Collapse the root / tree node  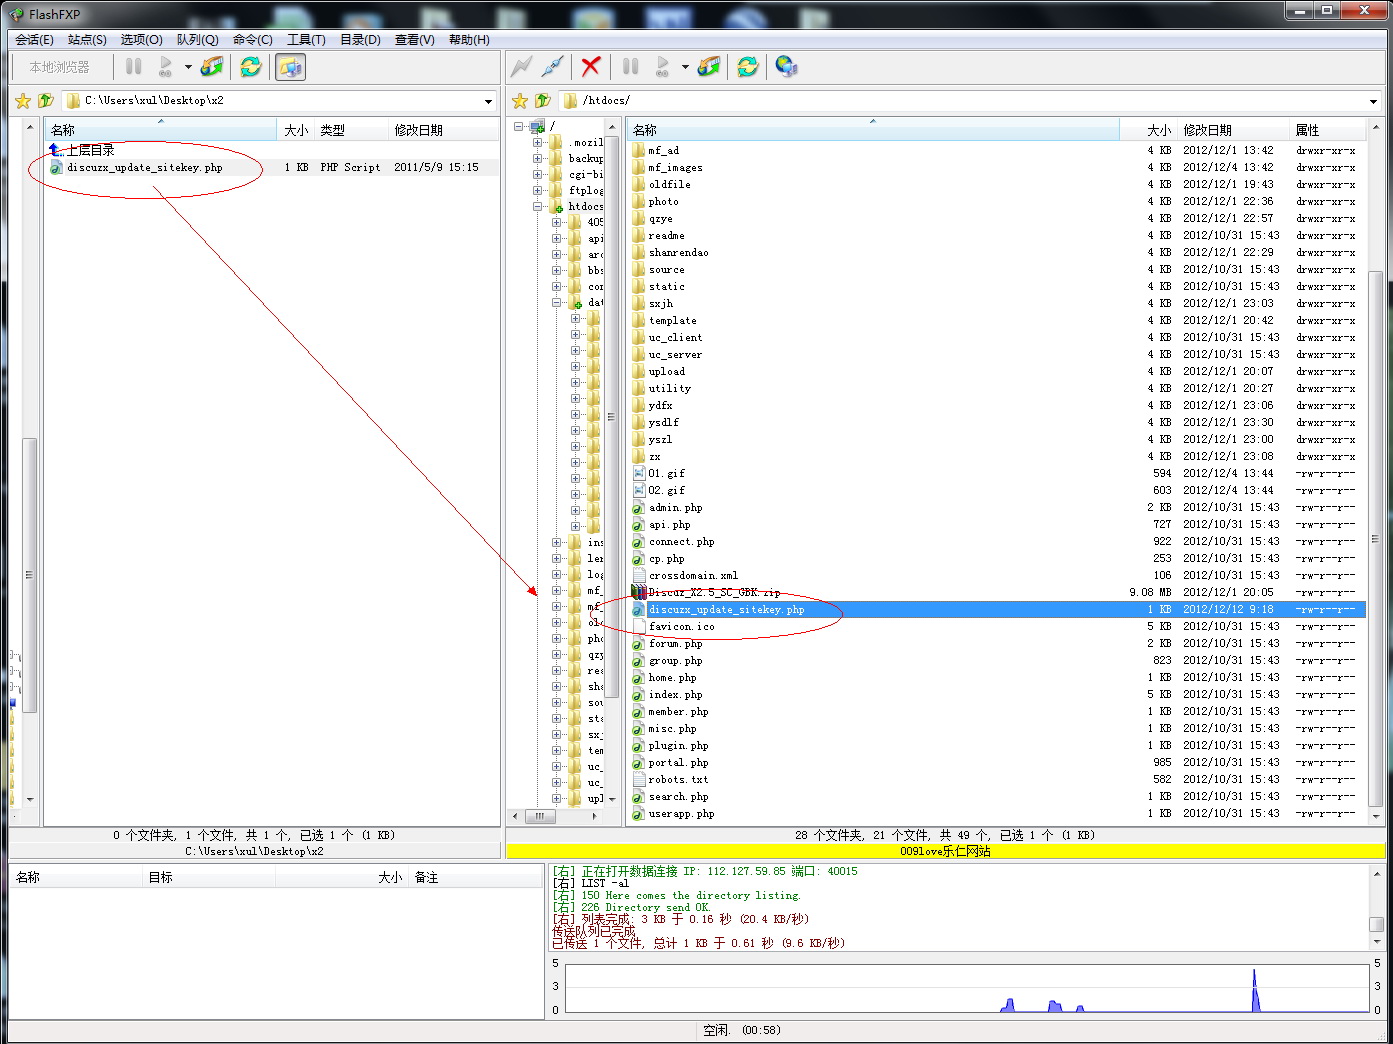pos(518,126)
